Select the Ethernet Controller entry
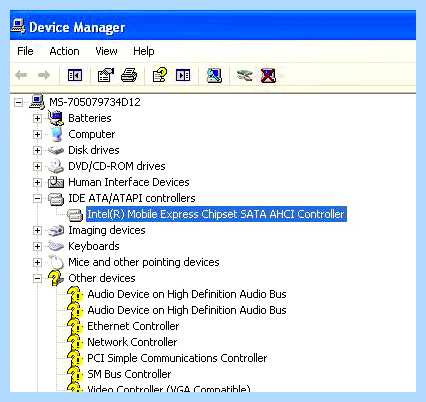This screenshot has height=402, width=426. click(133, 326)
